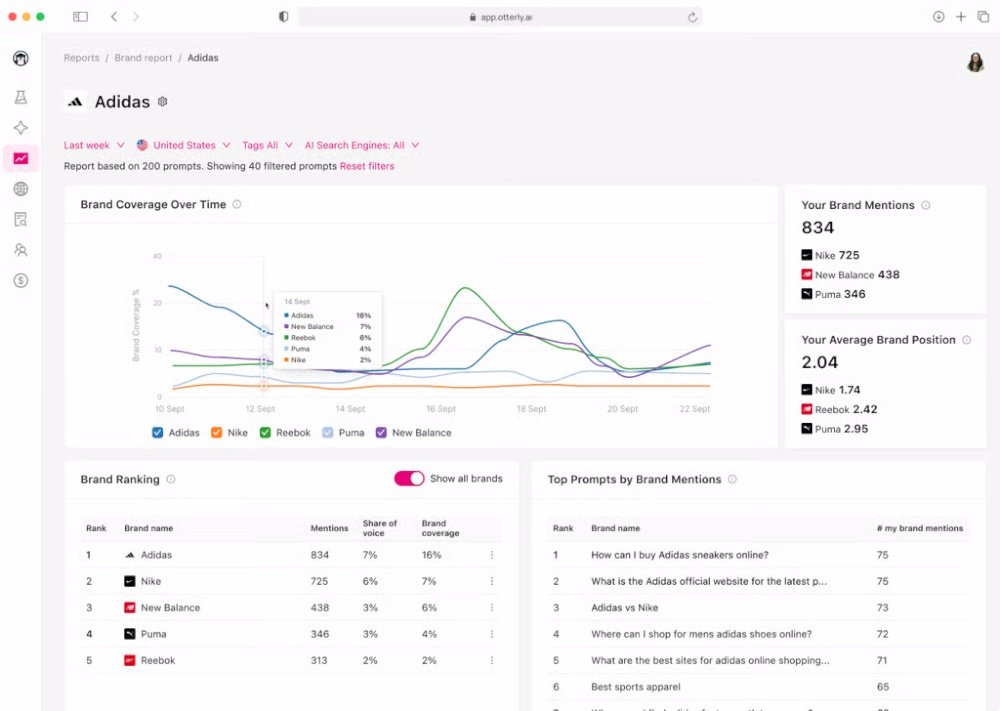Open the Adidas report settings gear

(x=162, y=101)
